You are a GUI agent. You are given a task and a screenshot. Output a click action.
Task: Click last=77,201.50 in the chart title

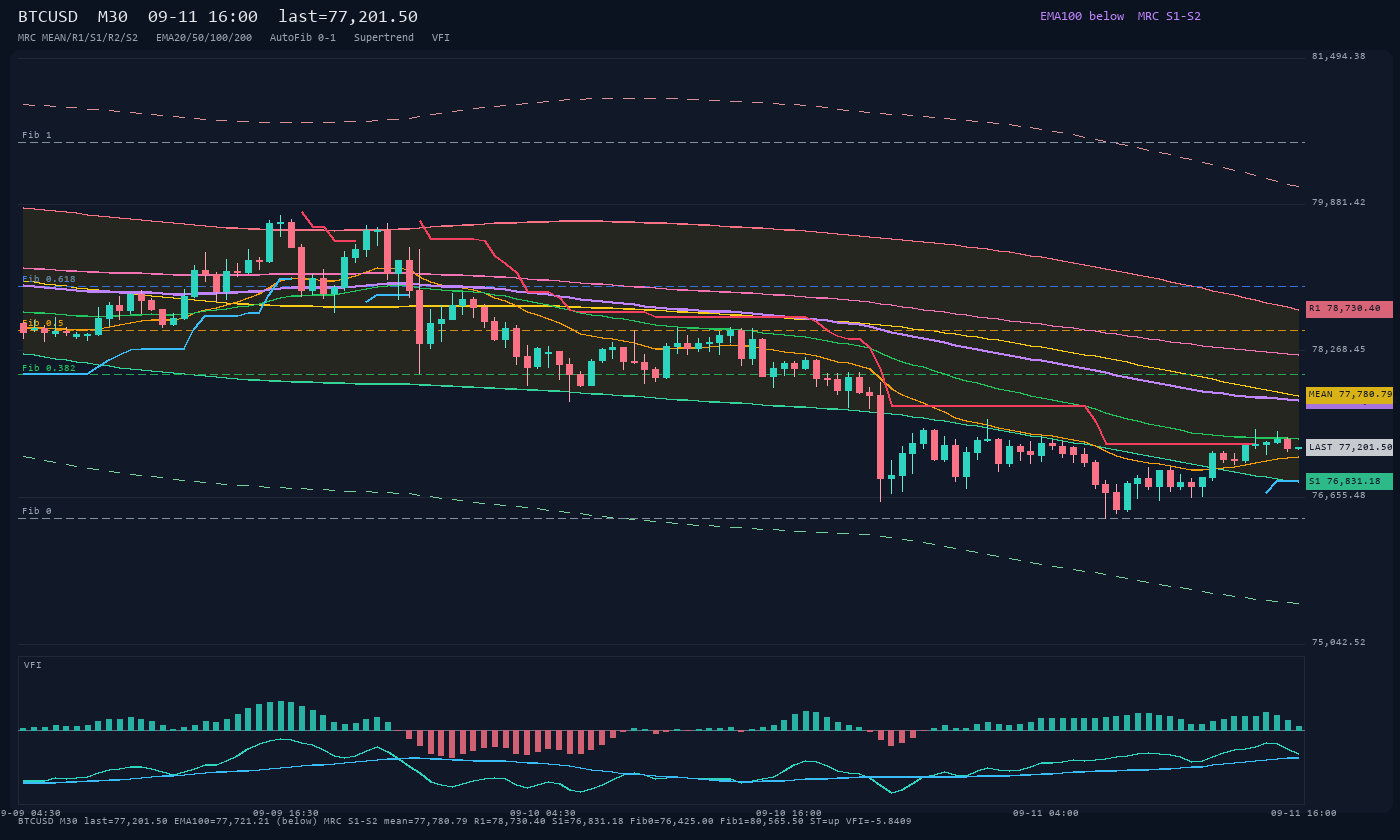click(x=348, y=16)
